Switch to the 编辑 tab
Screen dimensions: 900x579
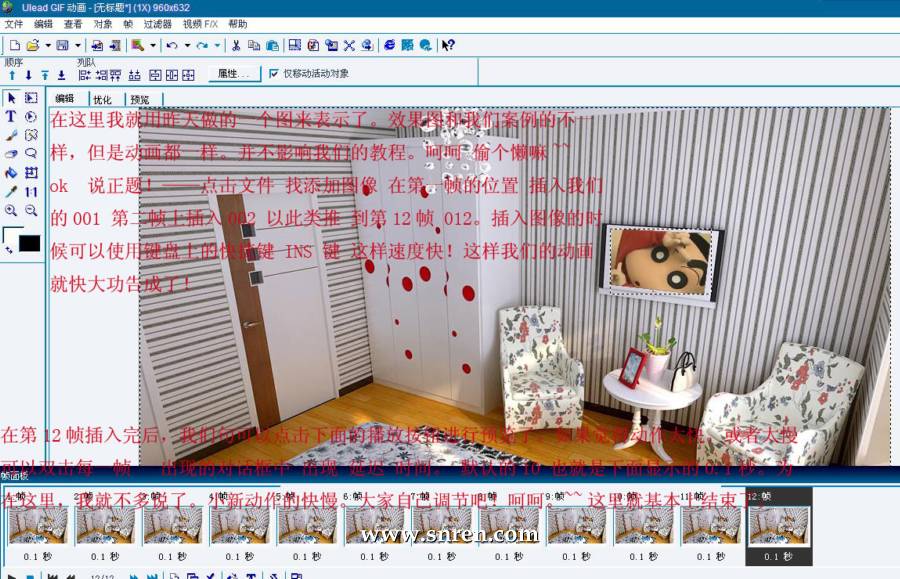click(x=65, y=99)
